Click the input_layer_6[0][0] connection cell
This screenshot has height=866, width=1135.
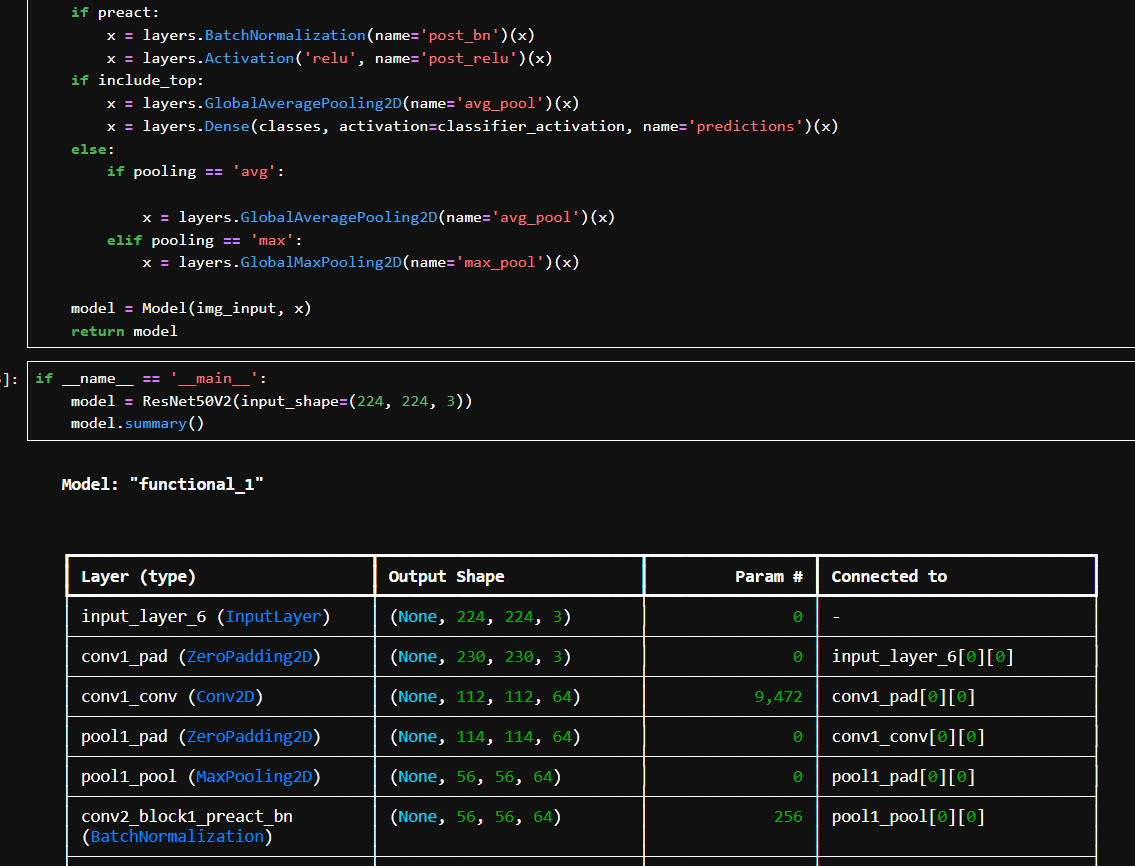click(957, 657)
